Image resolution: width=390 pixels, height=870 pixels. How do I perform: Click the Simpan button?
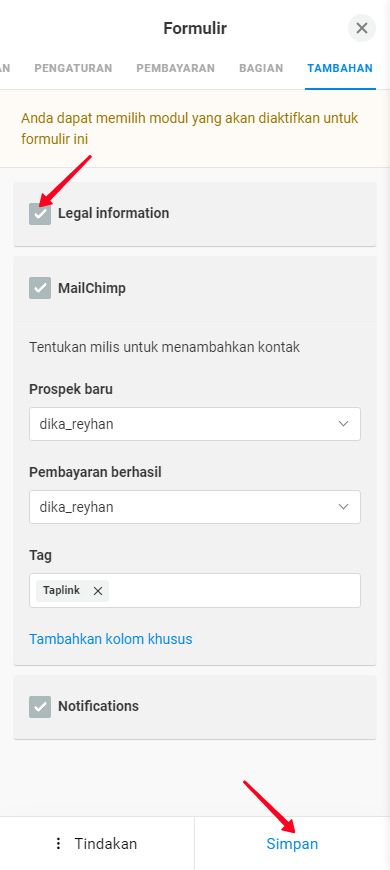tap(292, 844)
